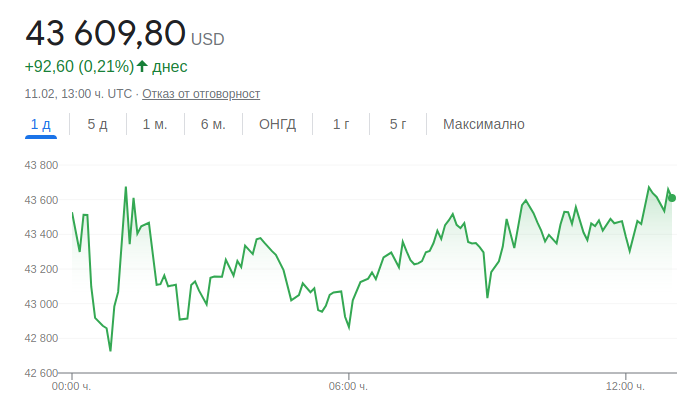Viewport: 694px width, 397px height.
Task: Select the 1 д time range tab
Action: 41,124
